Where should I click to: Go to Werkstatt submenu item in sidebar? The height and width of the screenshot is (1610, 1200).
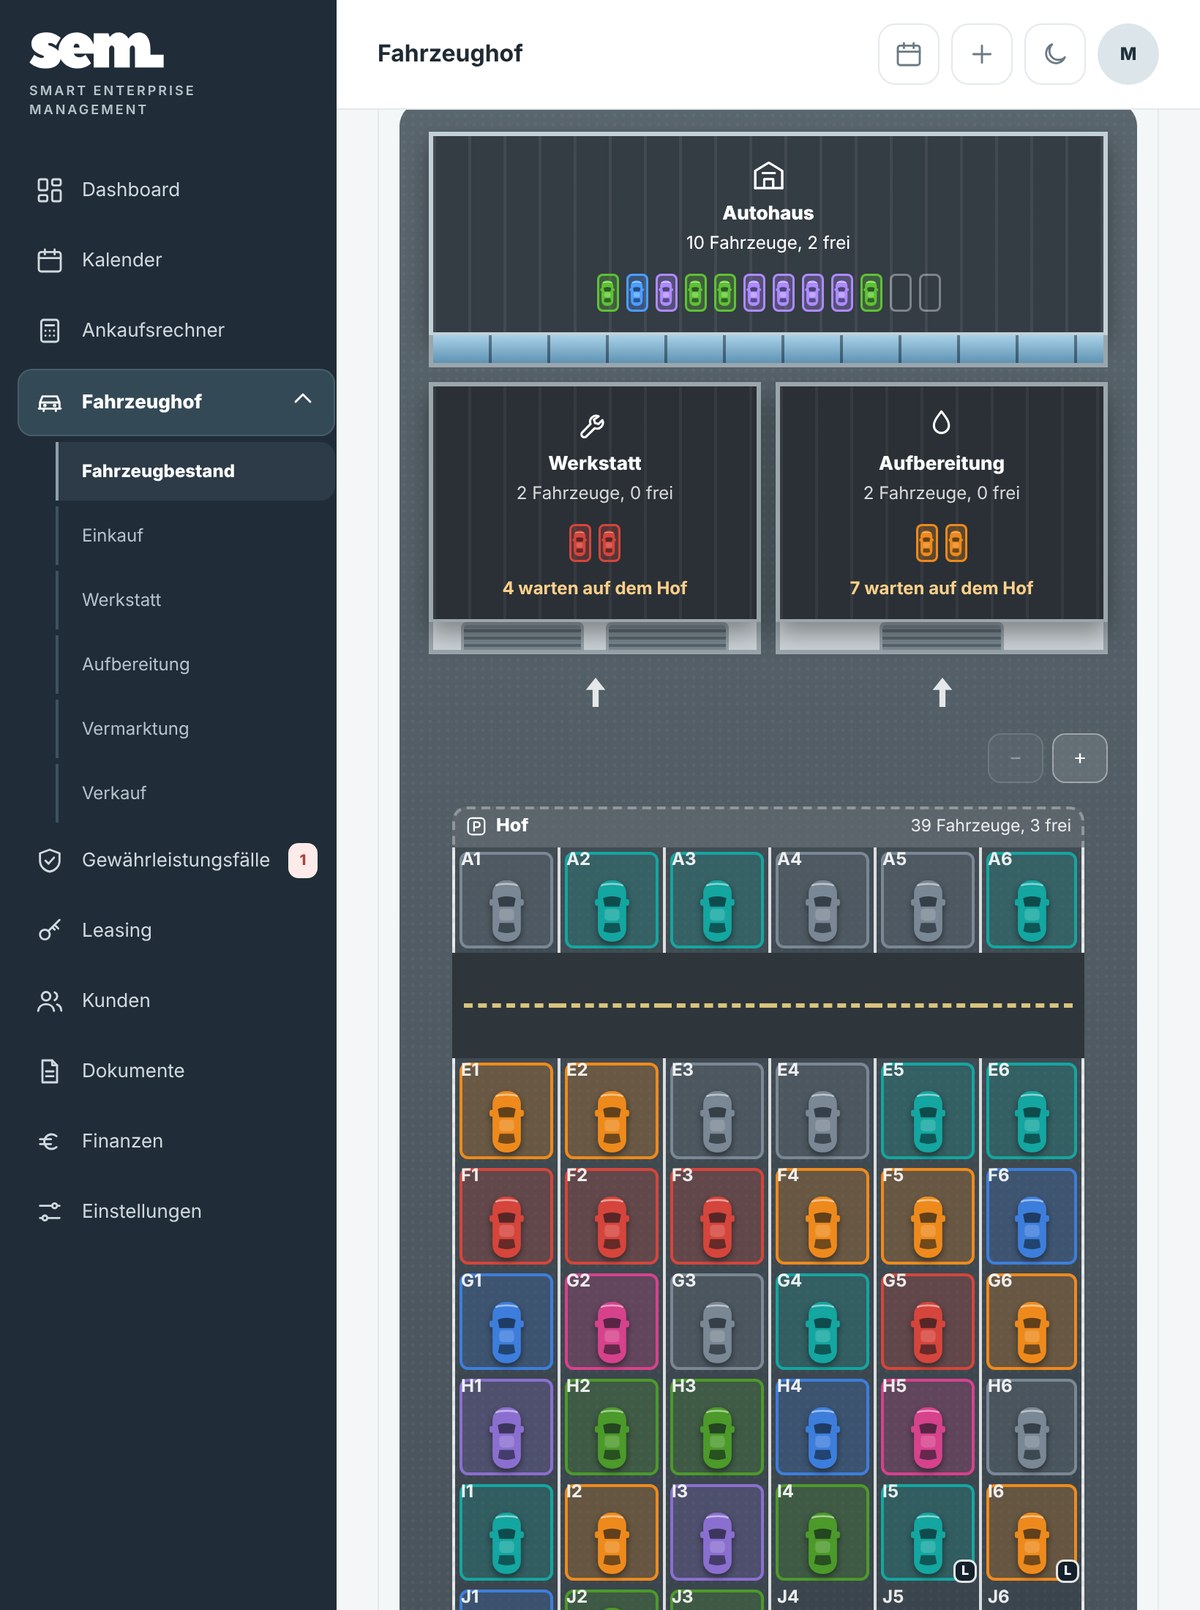click(195, 600)
